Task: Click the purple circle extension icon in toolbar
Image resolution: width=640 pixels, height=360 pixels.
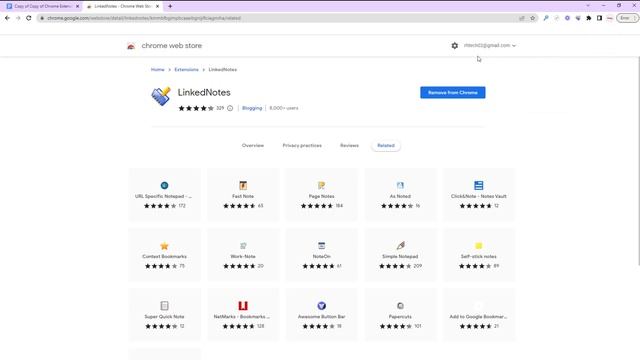Action: coord(567,18)
